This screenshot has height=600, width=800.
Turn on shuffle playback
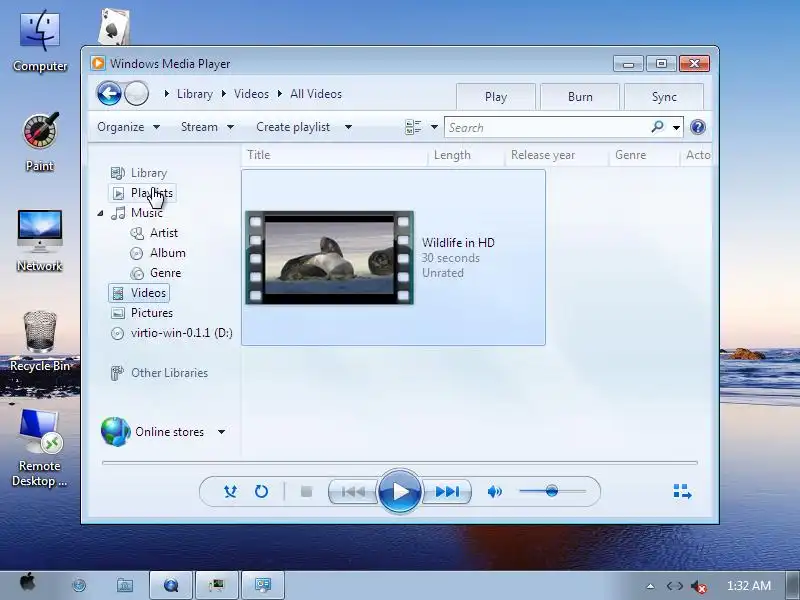(x=230, y=491)
